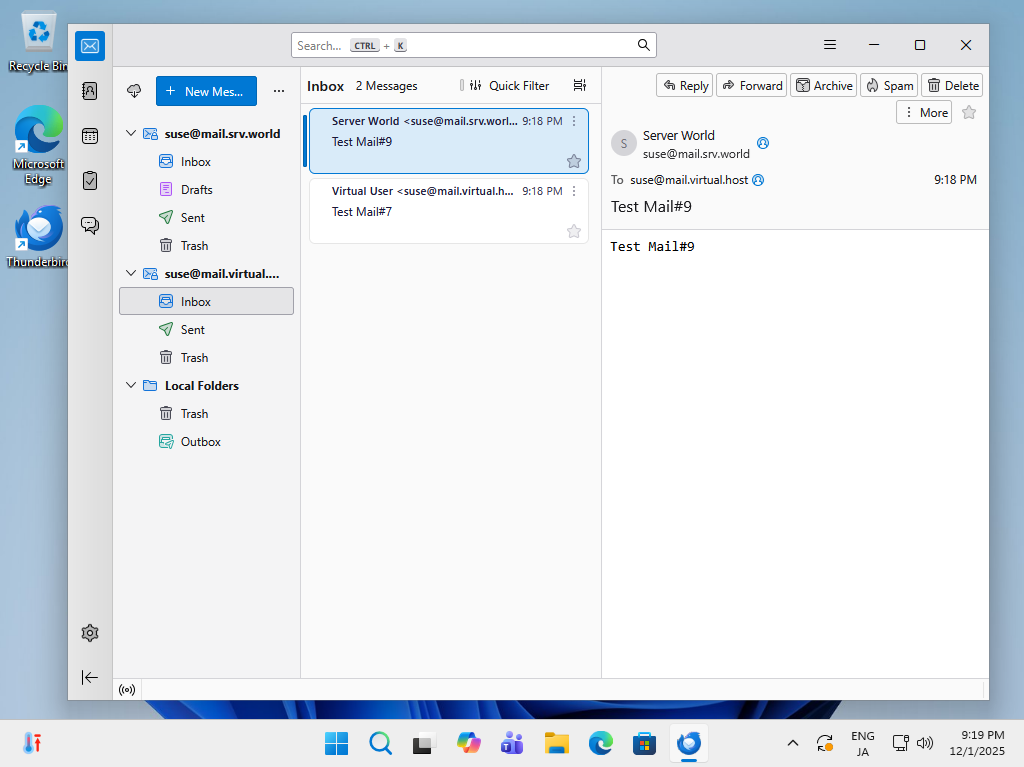1024x767 pixels.
Task: Star the Test Mail#7 message
Action: [574, 231]
